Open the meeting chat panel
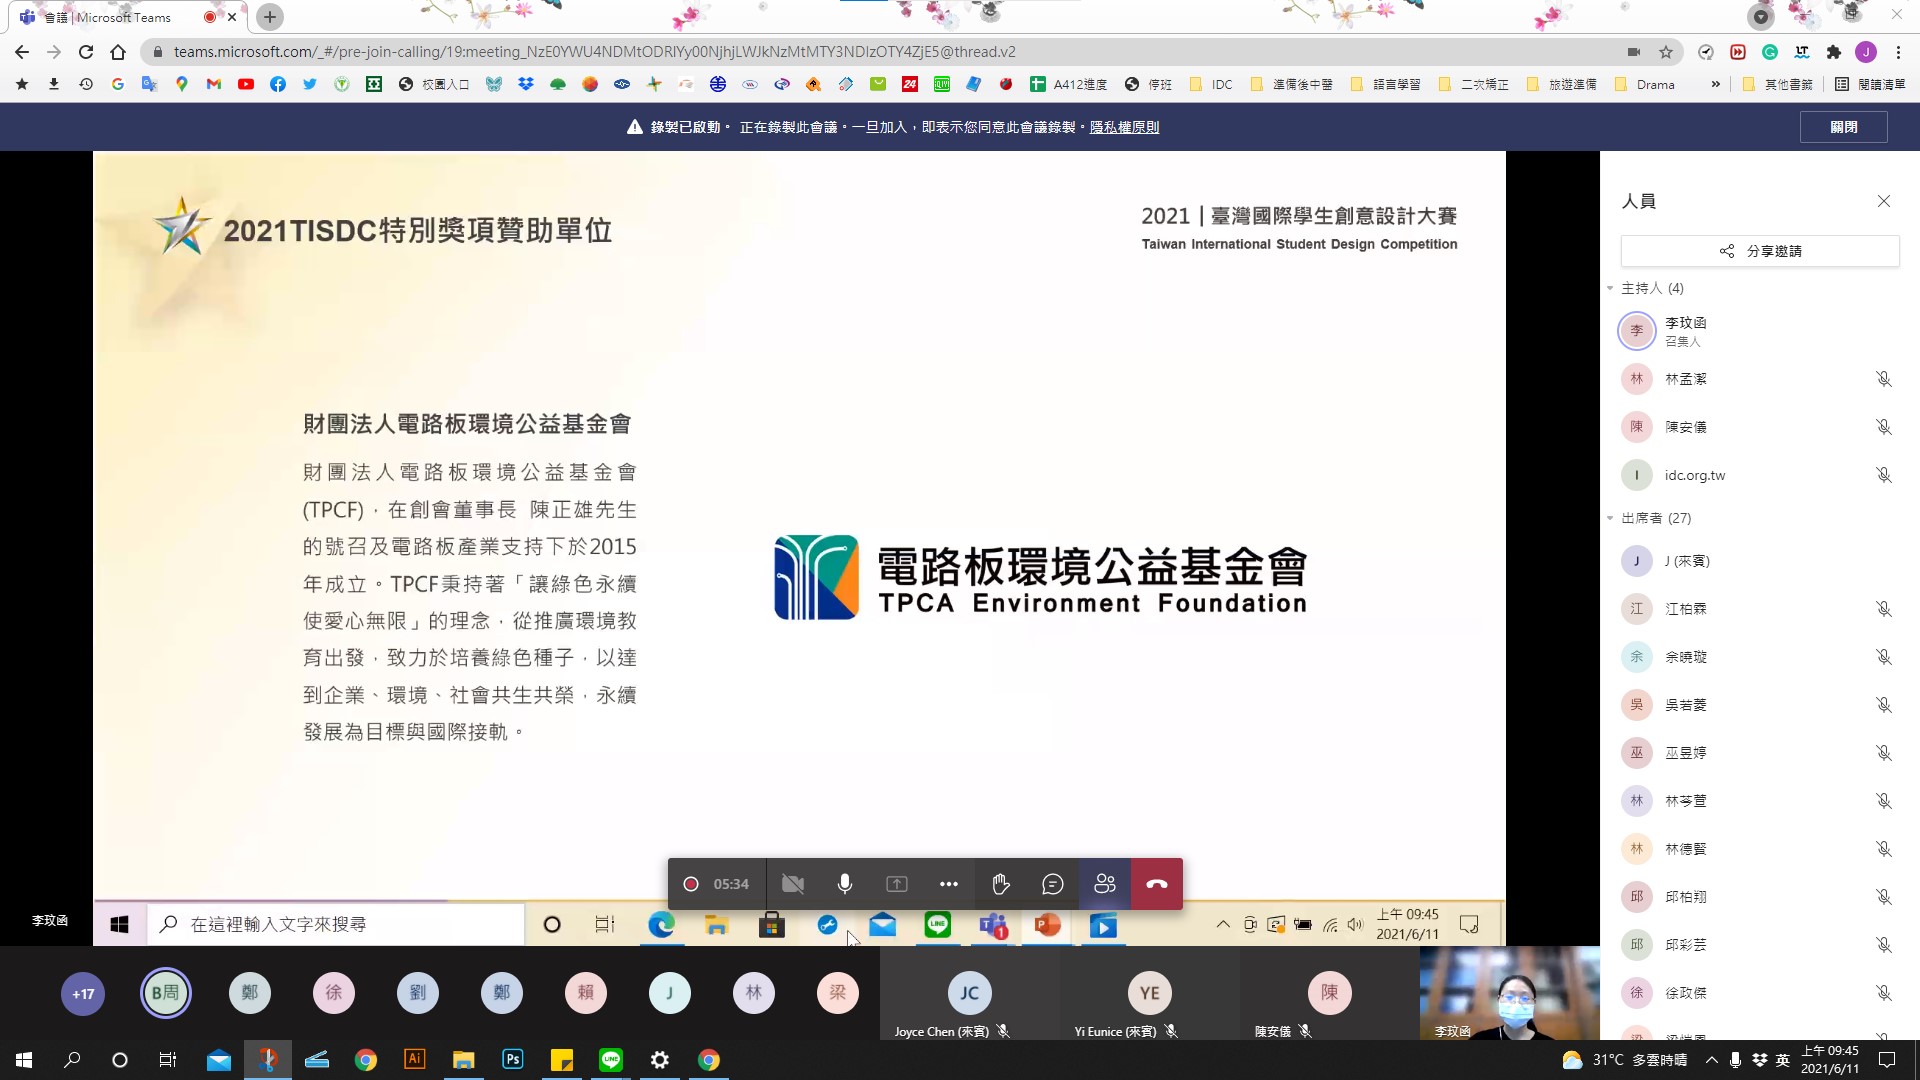This screenshot has height=1080, width=1920. click(1051, 883)
